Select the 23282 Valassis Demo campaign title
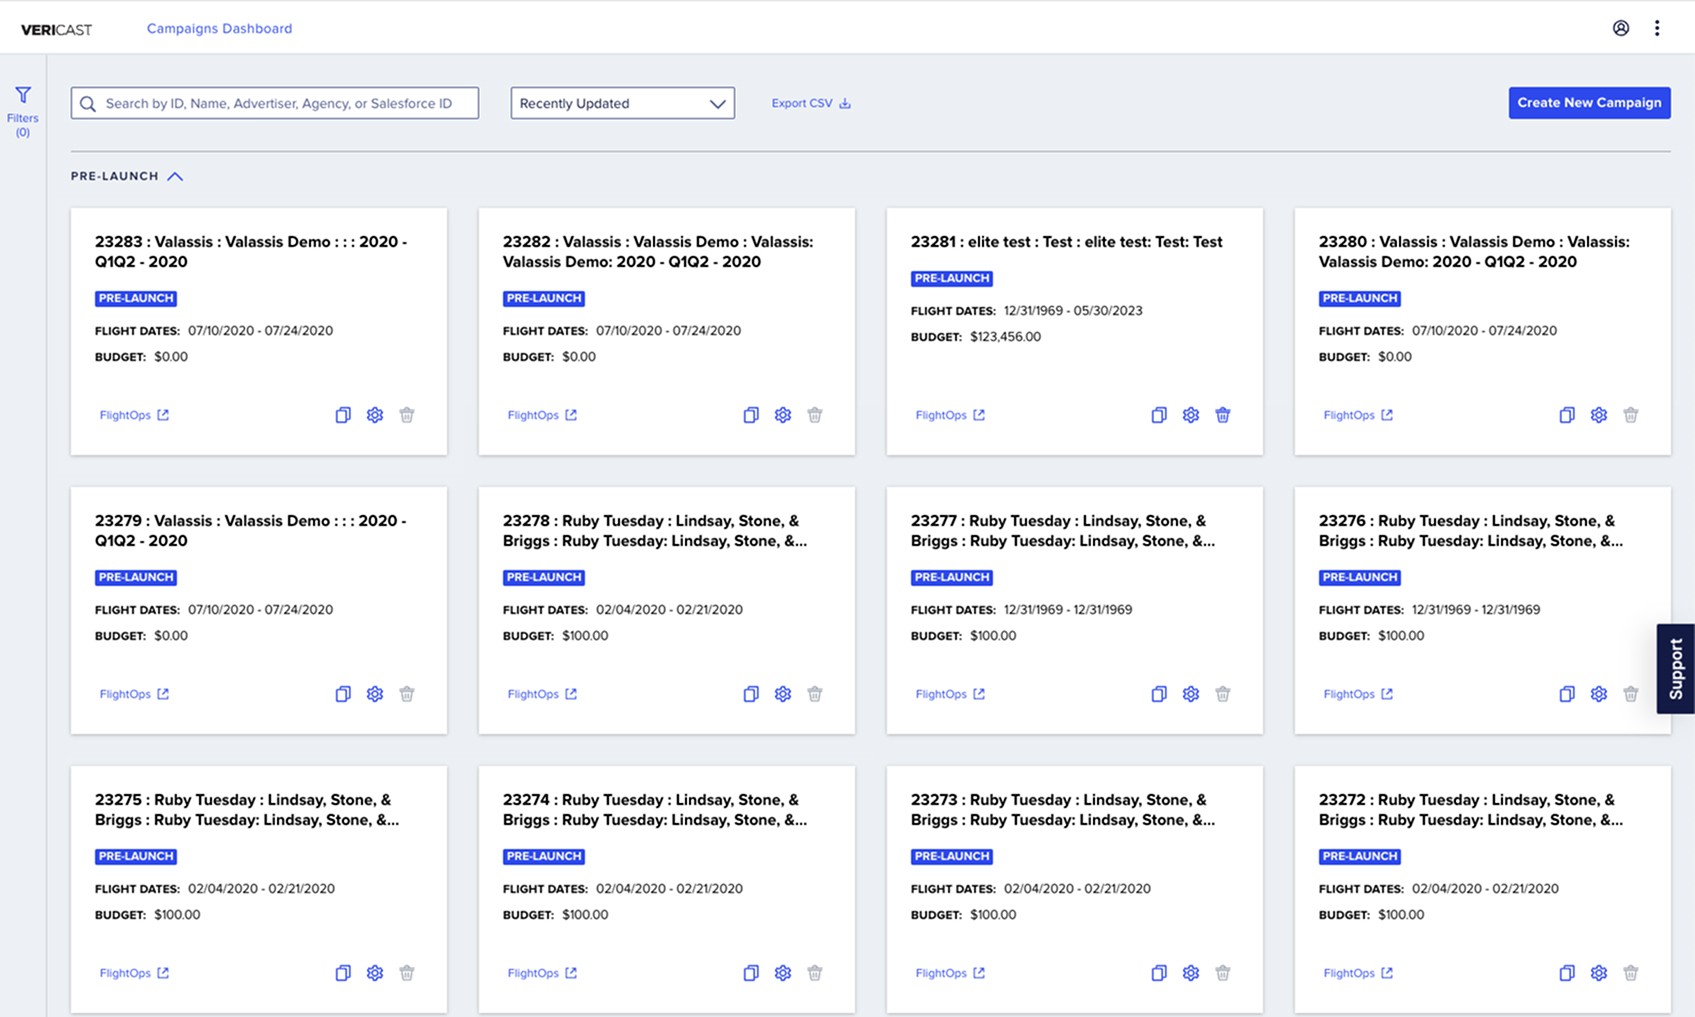The image size is (1695, 1017). pyautogui.click(x=658, y=252)
